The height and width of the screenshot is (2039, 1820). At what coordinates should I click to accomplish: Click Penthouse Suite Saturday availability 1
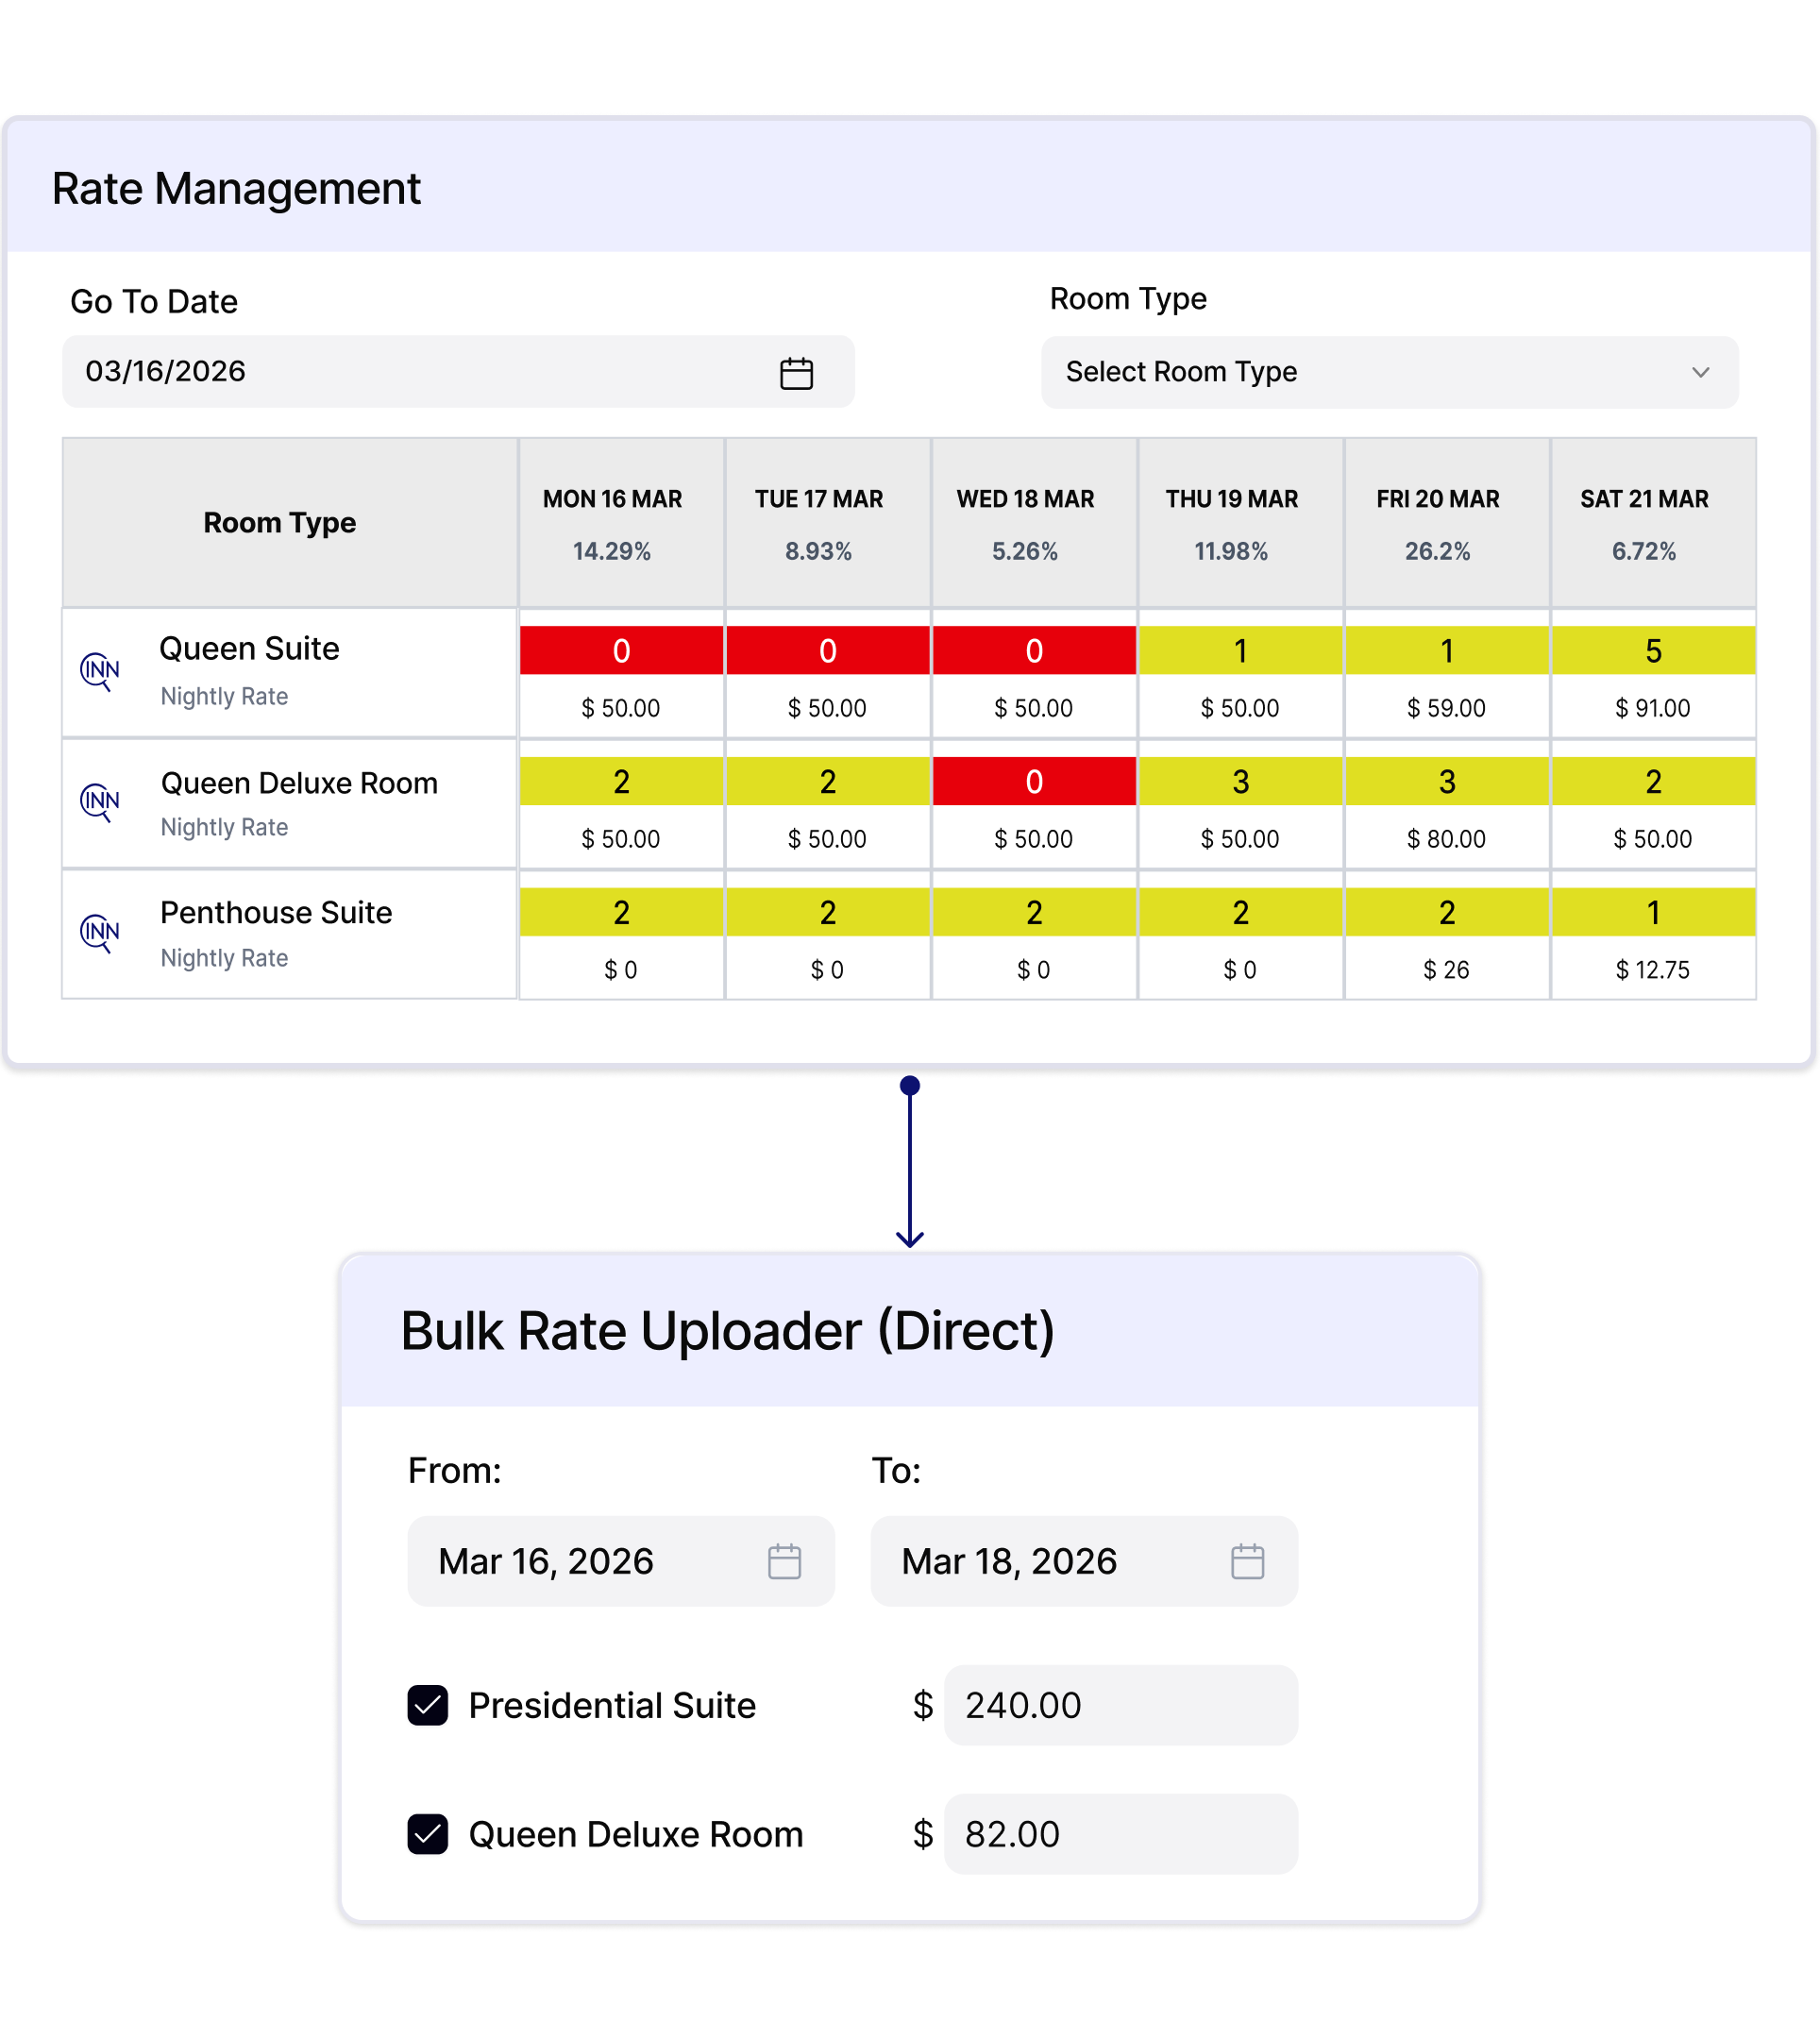pyautogui.click(x=1653, y=913)
